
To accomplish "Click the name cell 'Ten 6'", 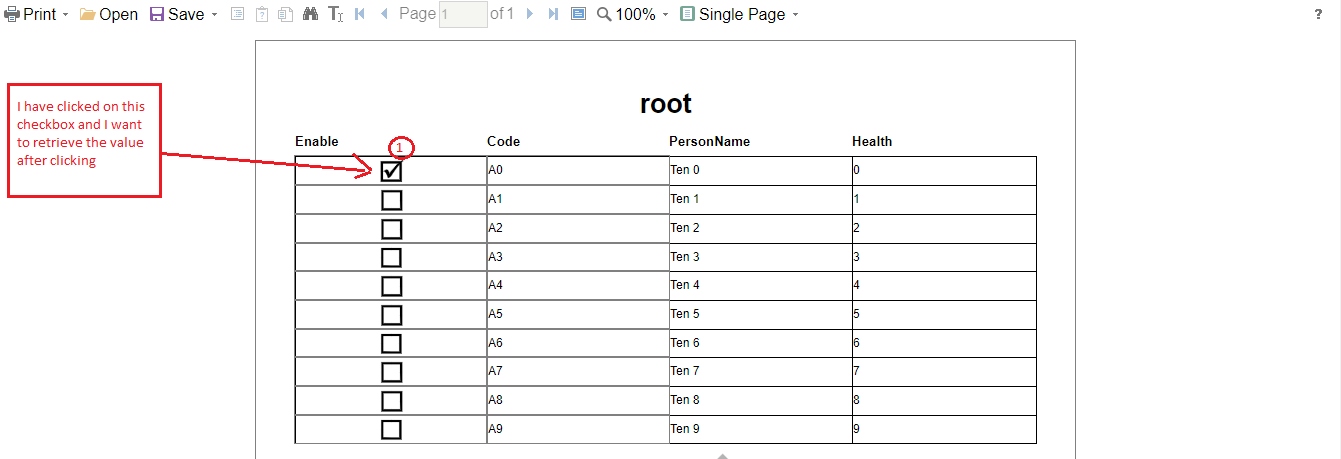I will (x=760, y=343).
